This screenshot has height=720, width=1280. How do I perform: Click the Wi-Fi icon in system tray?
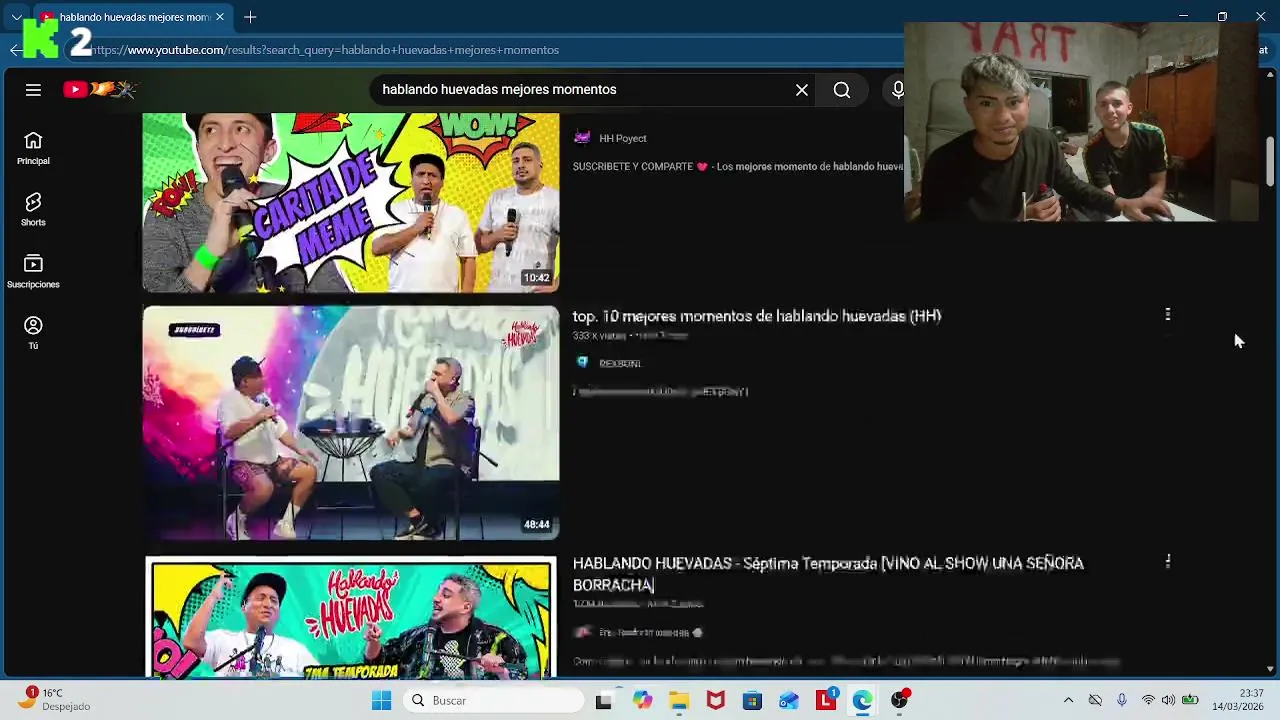pyautogui.click(x=1148, y=701)
